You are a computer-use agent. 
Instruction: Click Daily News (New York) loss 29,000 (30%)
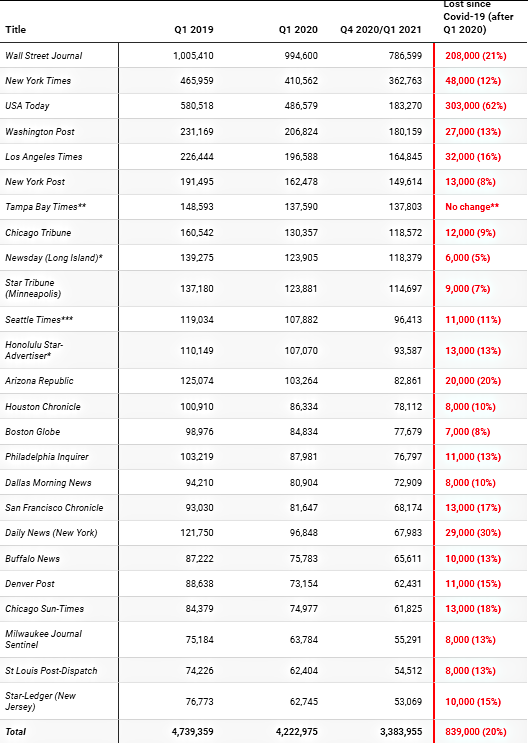(473, 533)
